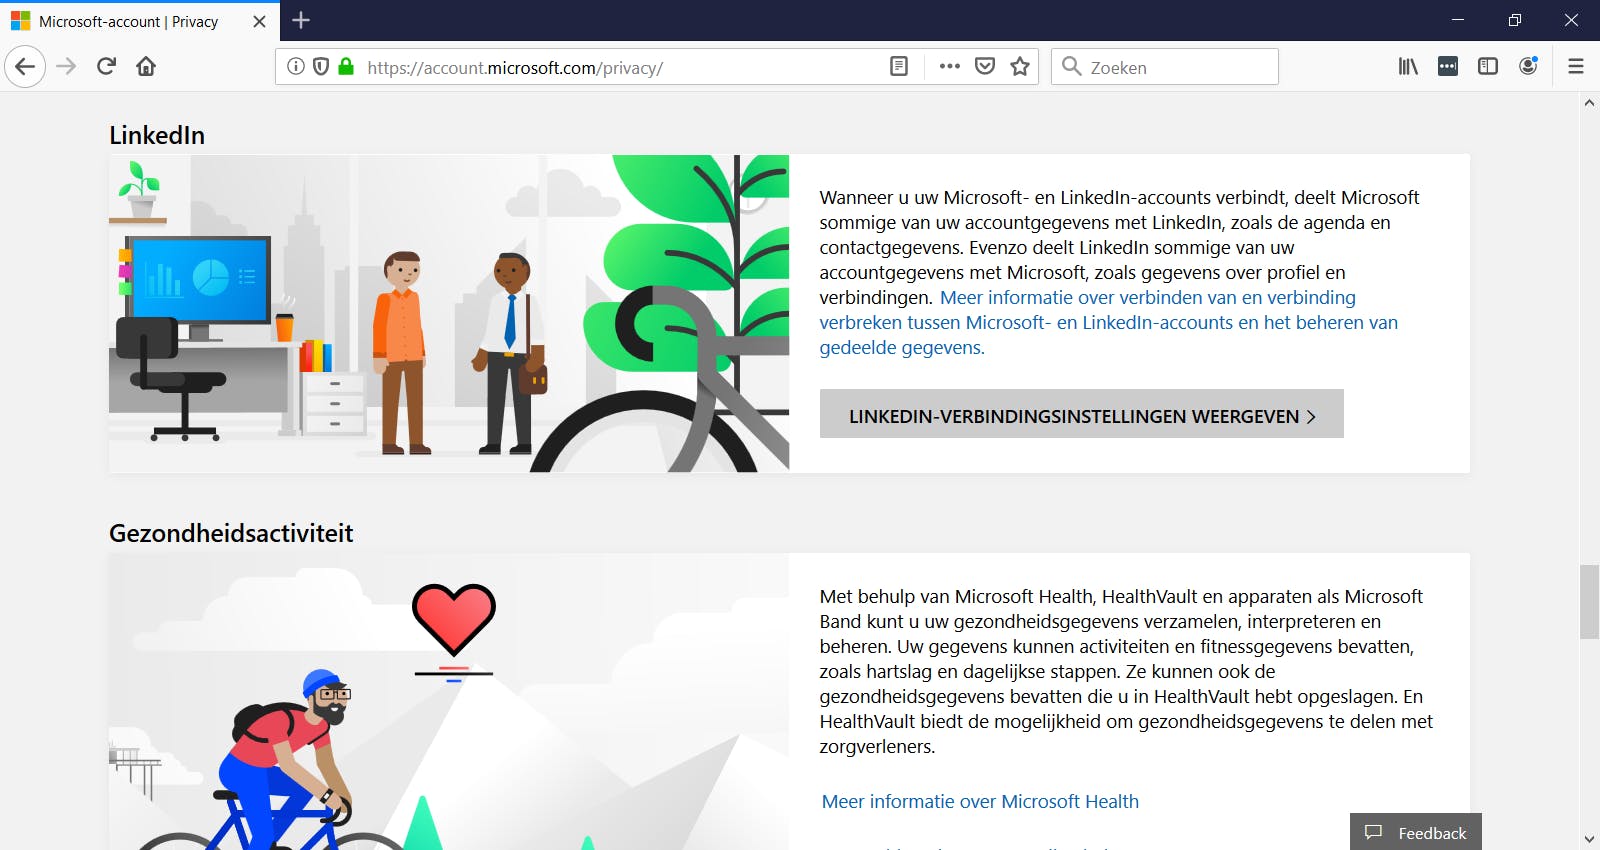Click the Gezondheidsactiviteit section heading
Viewport: 1600px width, 850px height.
(x=231, y=534)
